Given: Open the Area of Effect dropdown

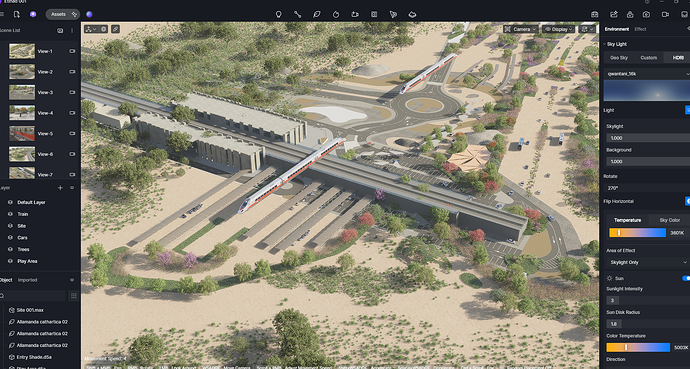Looking at the screenshot, I should click(x=648, y=262).
